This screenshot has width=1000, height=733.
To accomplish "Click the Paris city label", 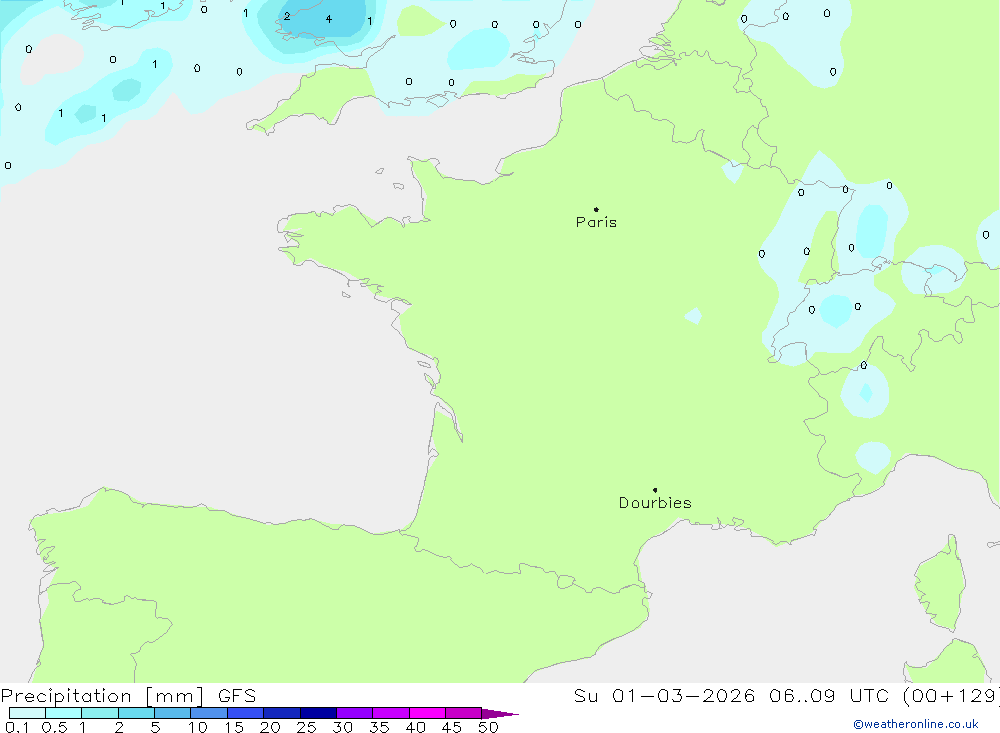I will pyautogui.click(x=596, y=222).
